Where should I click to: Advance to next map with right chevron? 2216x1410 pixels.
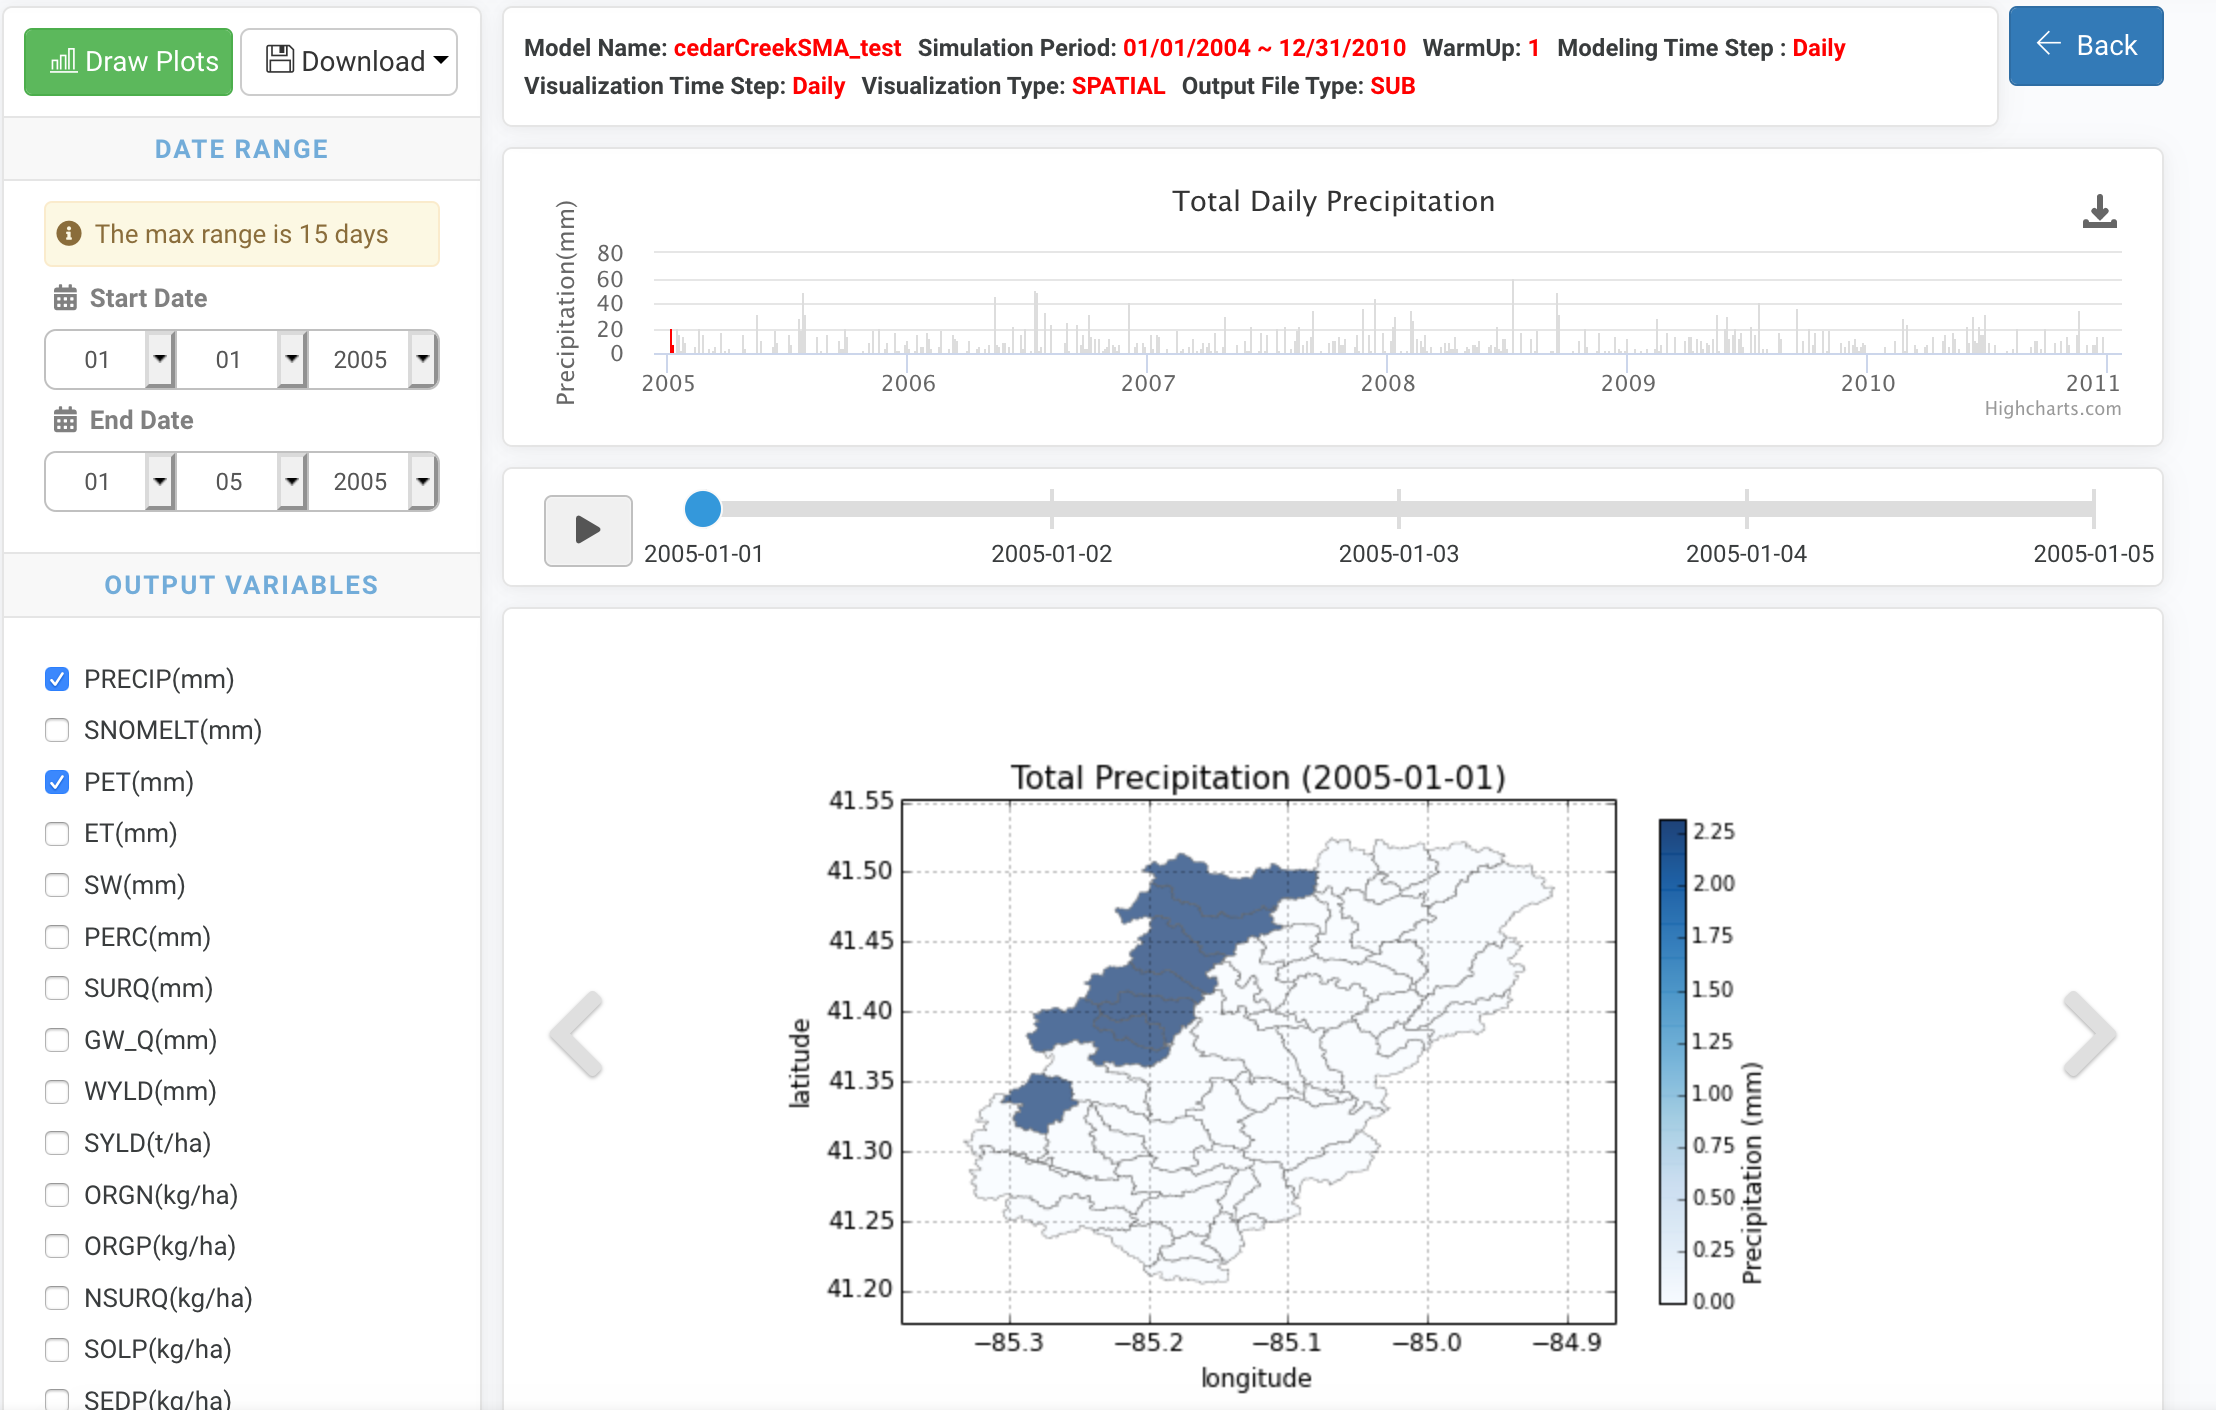pyautogui.click(x=2088, y=1035)
